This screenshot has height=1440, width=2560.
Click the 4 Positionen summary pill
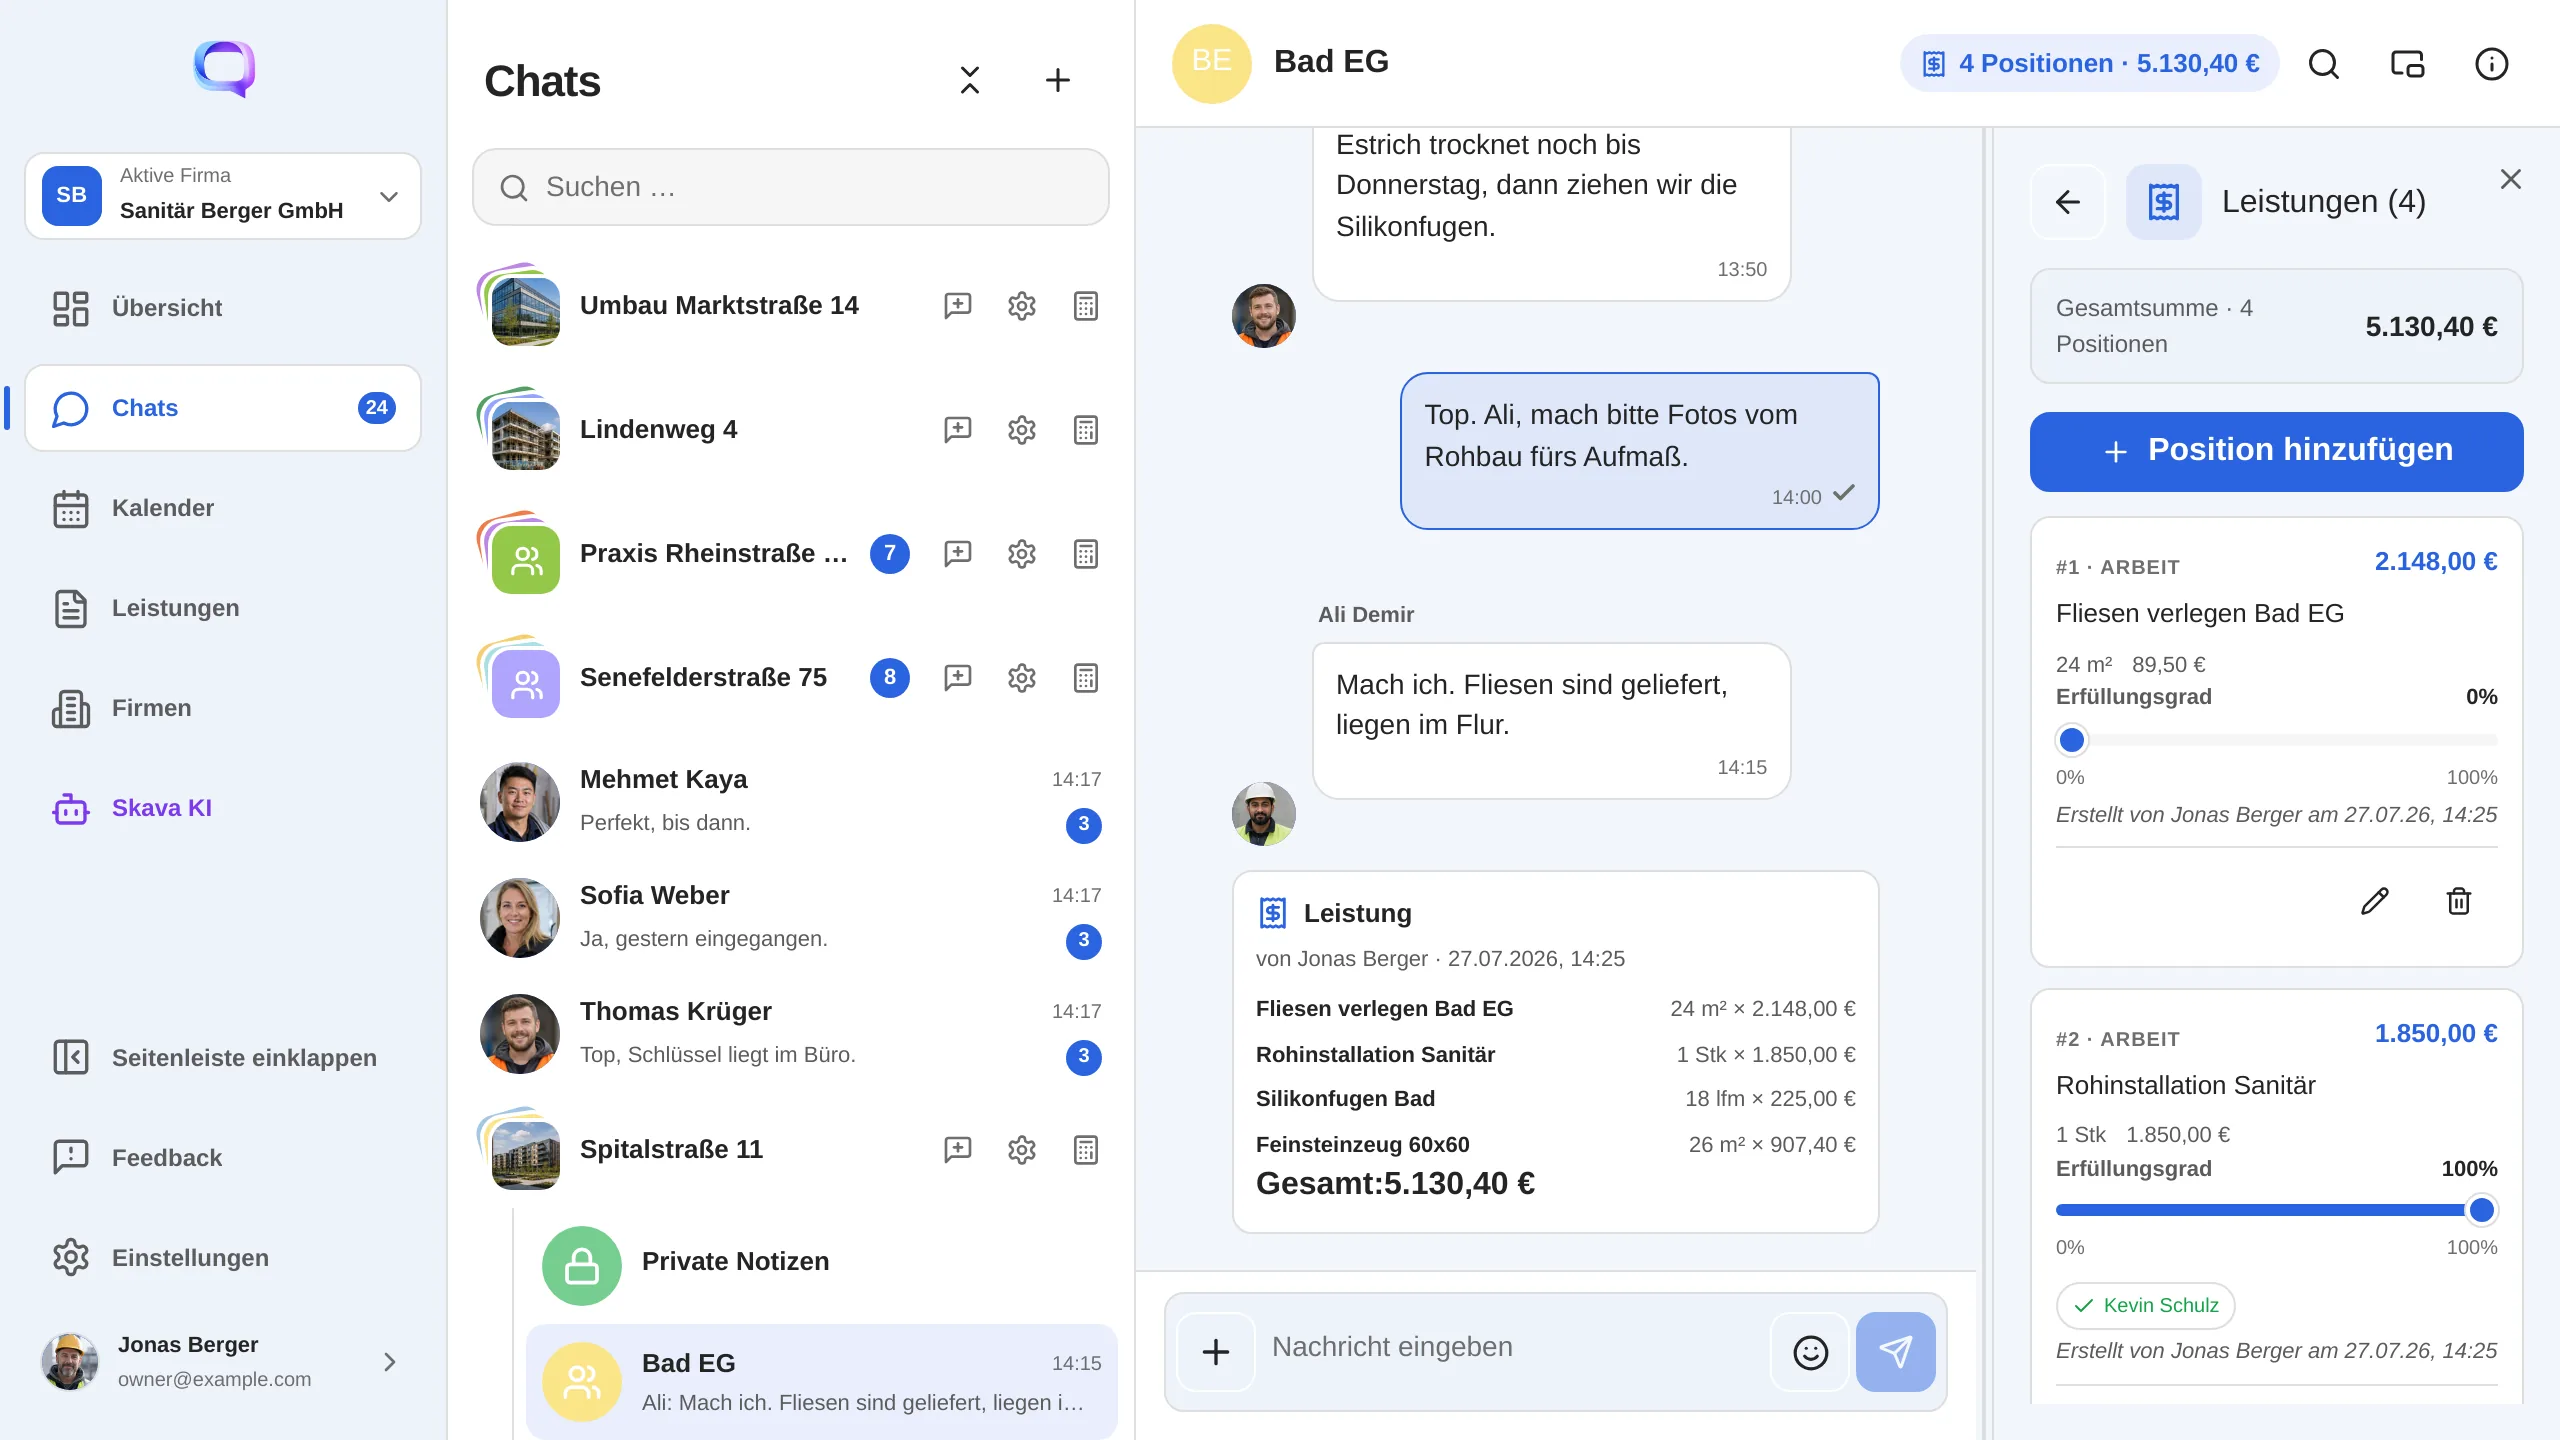[x=2089, y=64]
